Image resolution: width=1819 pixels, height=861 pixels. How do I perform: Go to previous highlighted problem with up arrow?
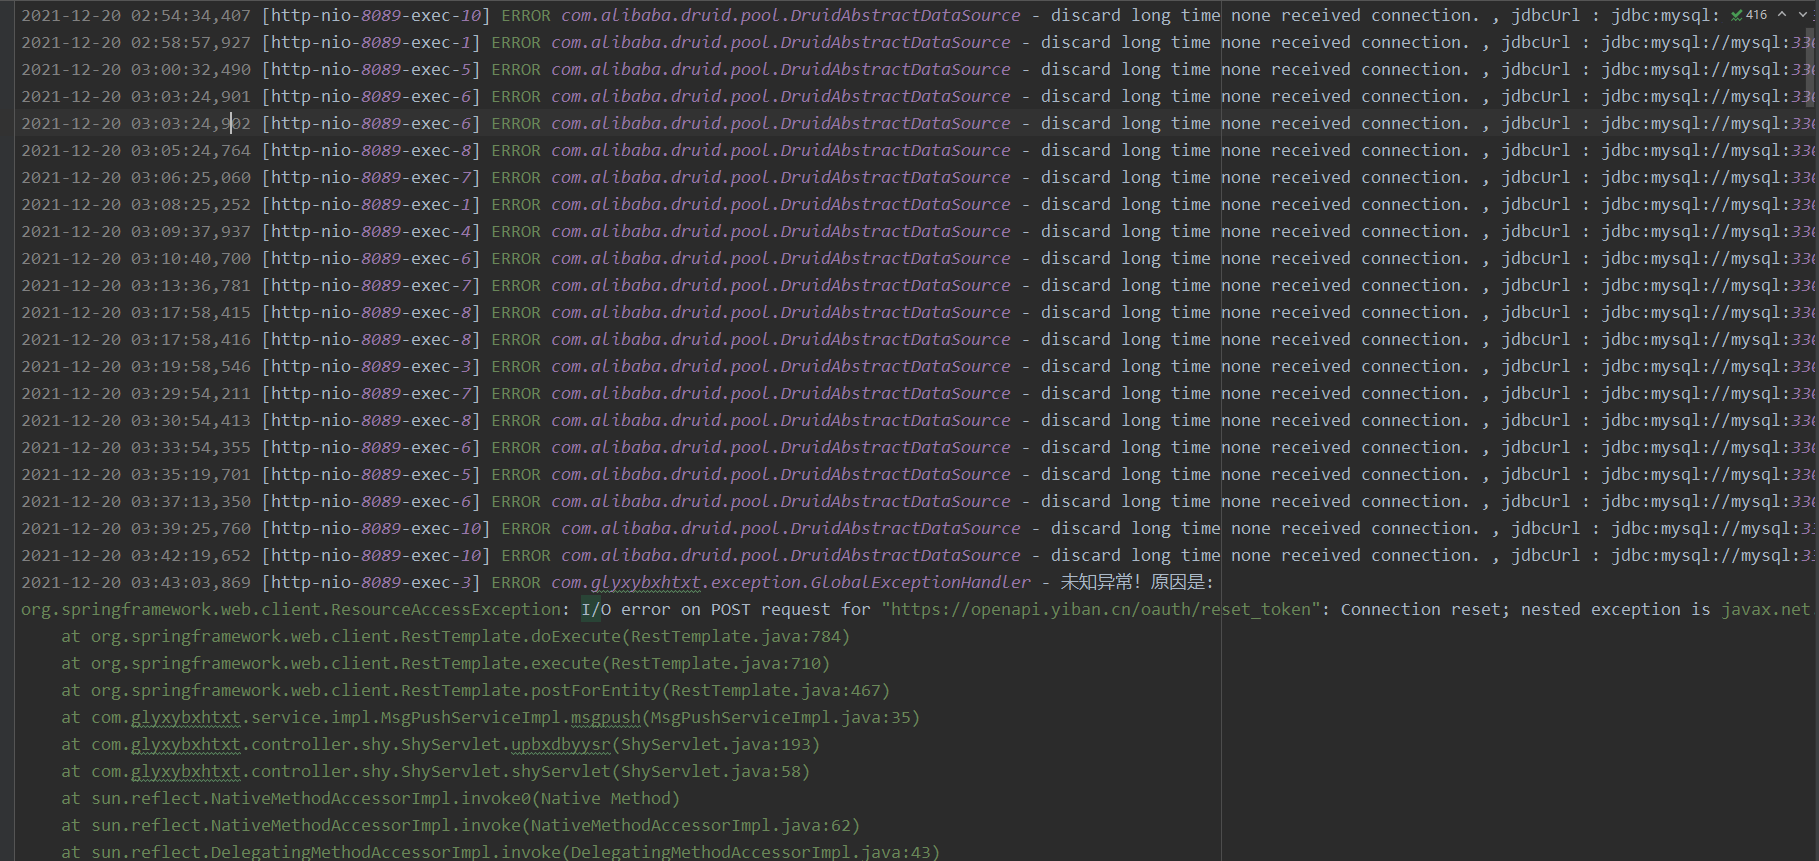coord(1782,15)
